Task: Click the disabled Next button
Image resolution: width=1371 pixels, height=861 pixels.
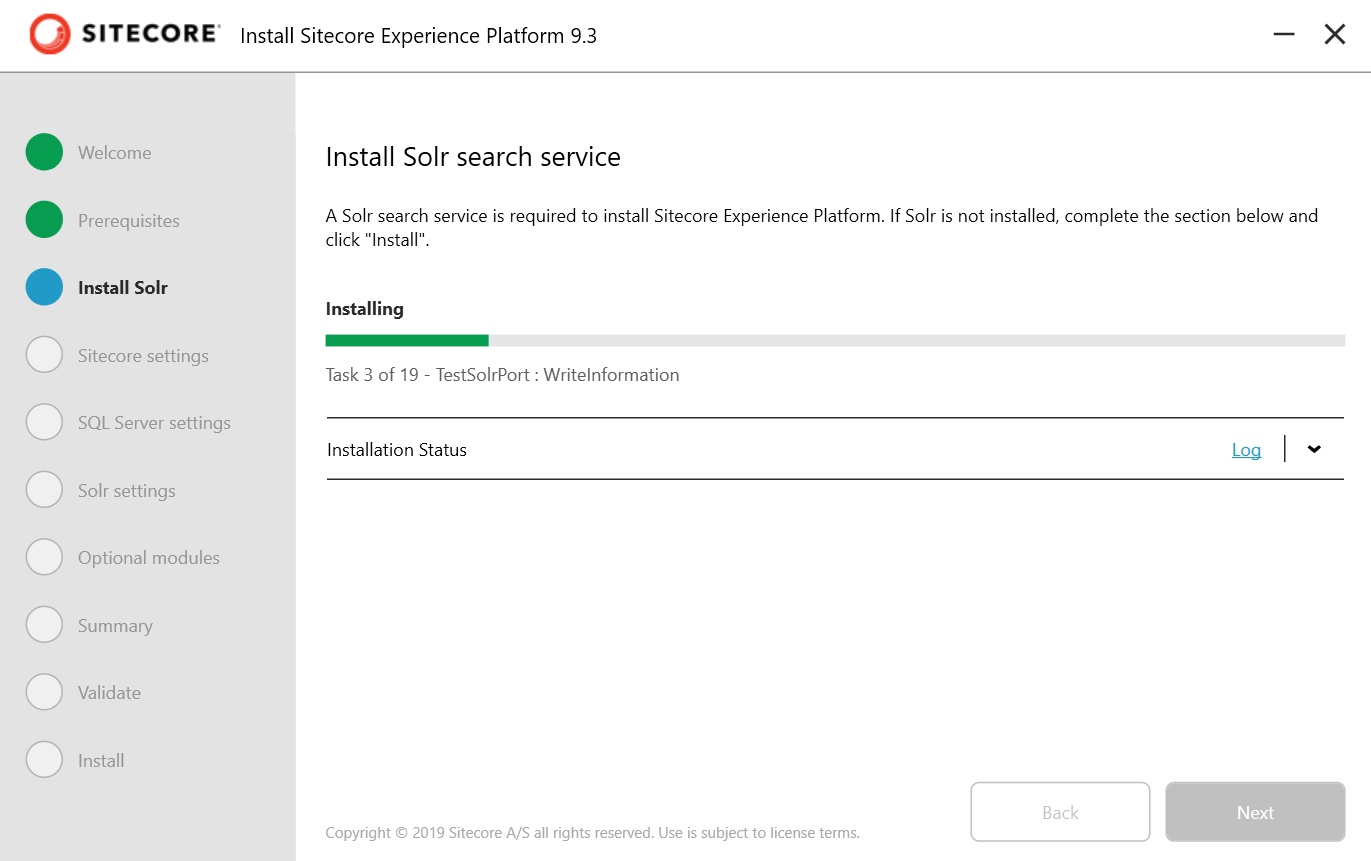Action: 1254,812
